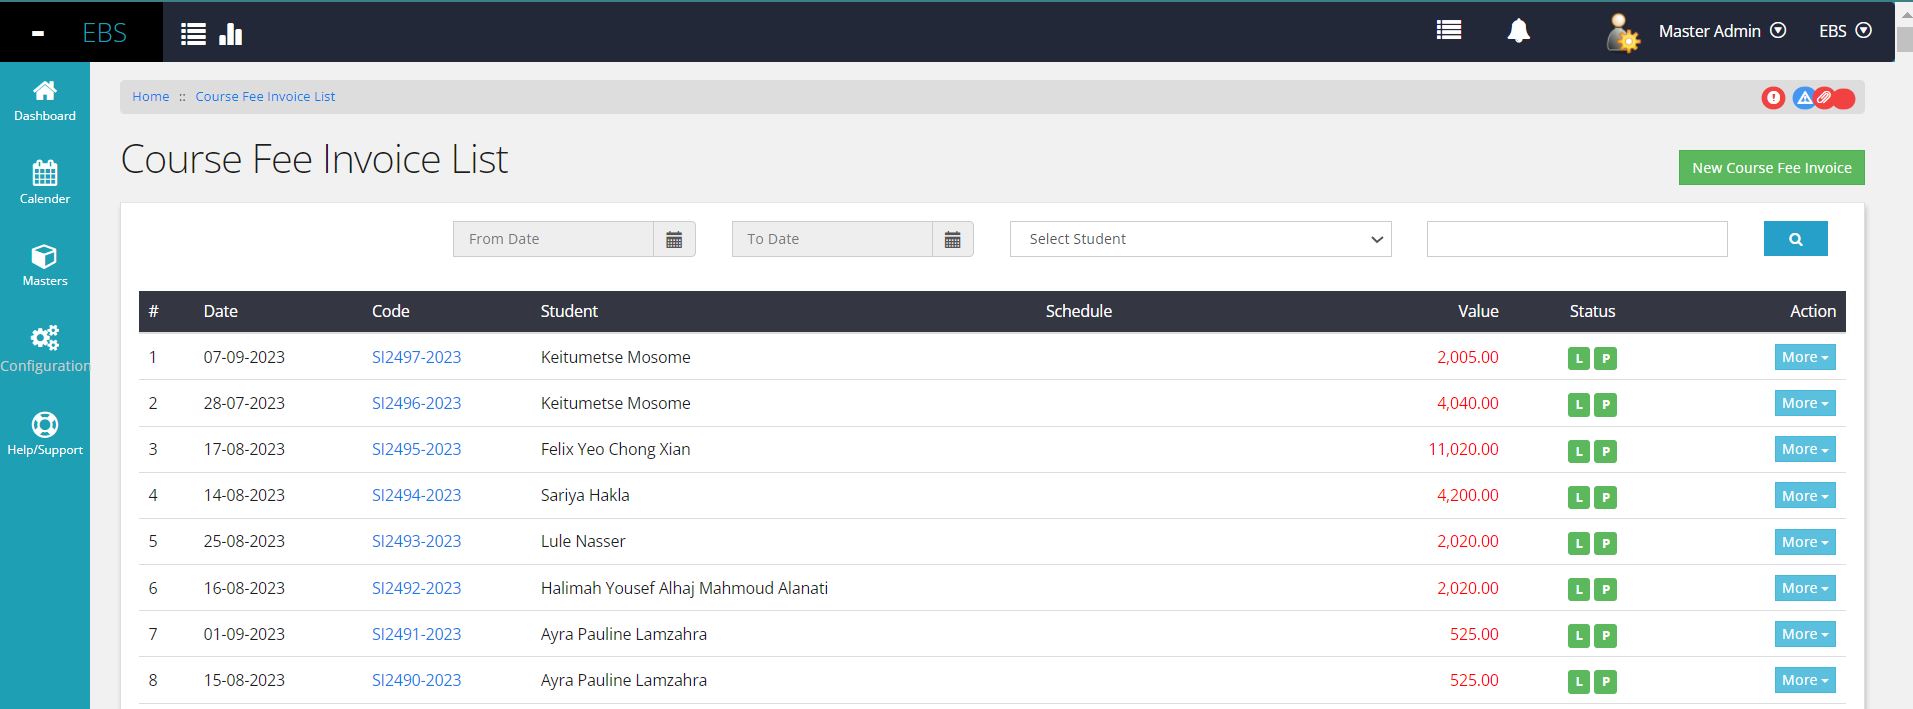1913x709 pixels.
Task: Expand the More menu for invoice SI2497-2023
Action: tap(1804, 357)
